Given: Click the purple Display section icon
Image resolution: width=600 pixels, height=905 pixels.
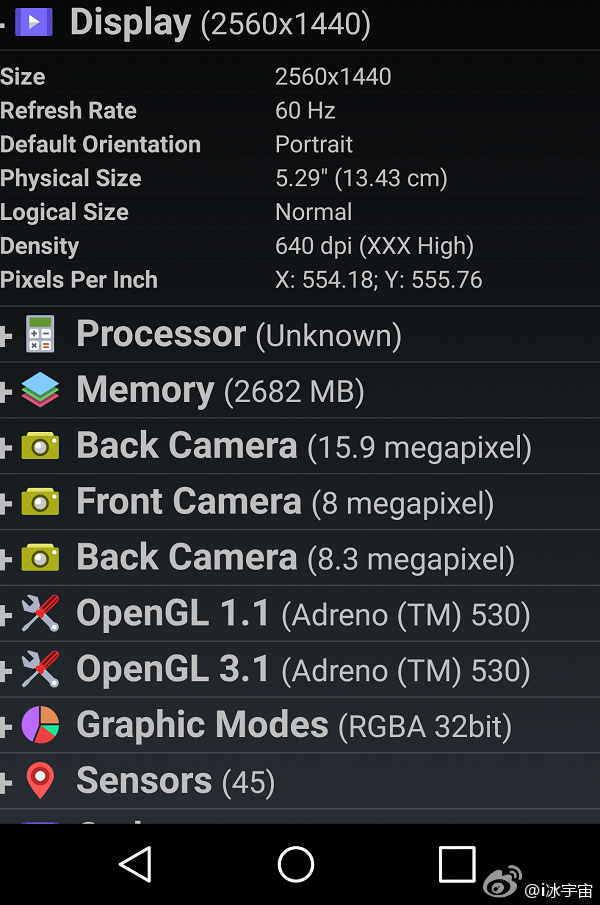Looking at the screenshot, I should [x=34, y=21].
